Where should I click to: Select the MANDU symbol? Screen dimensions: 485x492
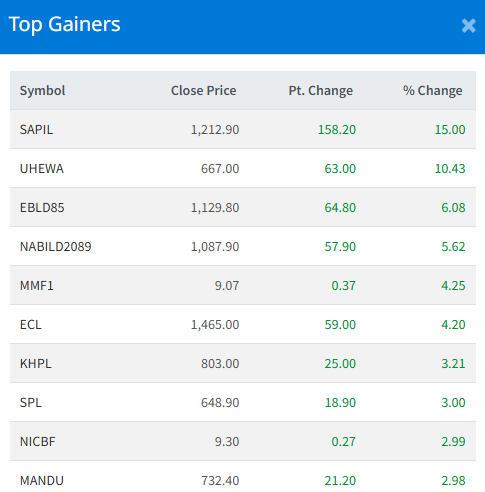click(42, 480)
